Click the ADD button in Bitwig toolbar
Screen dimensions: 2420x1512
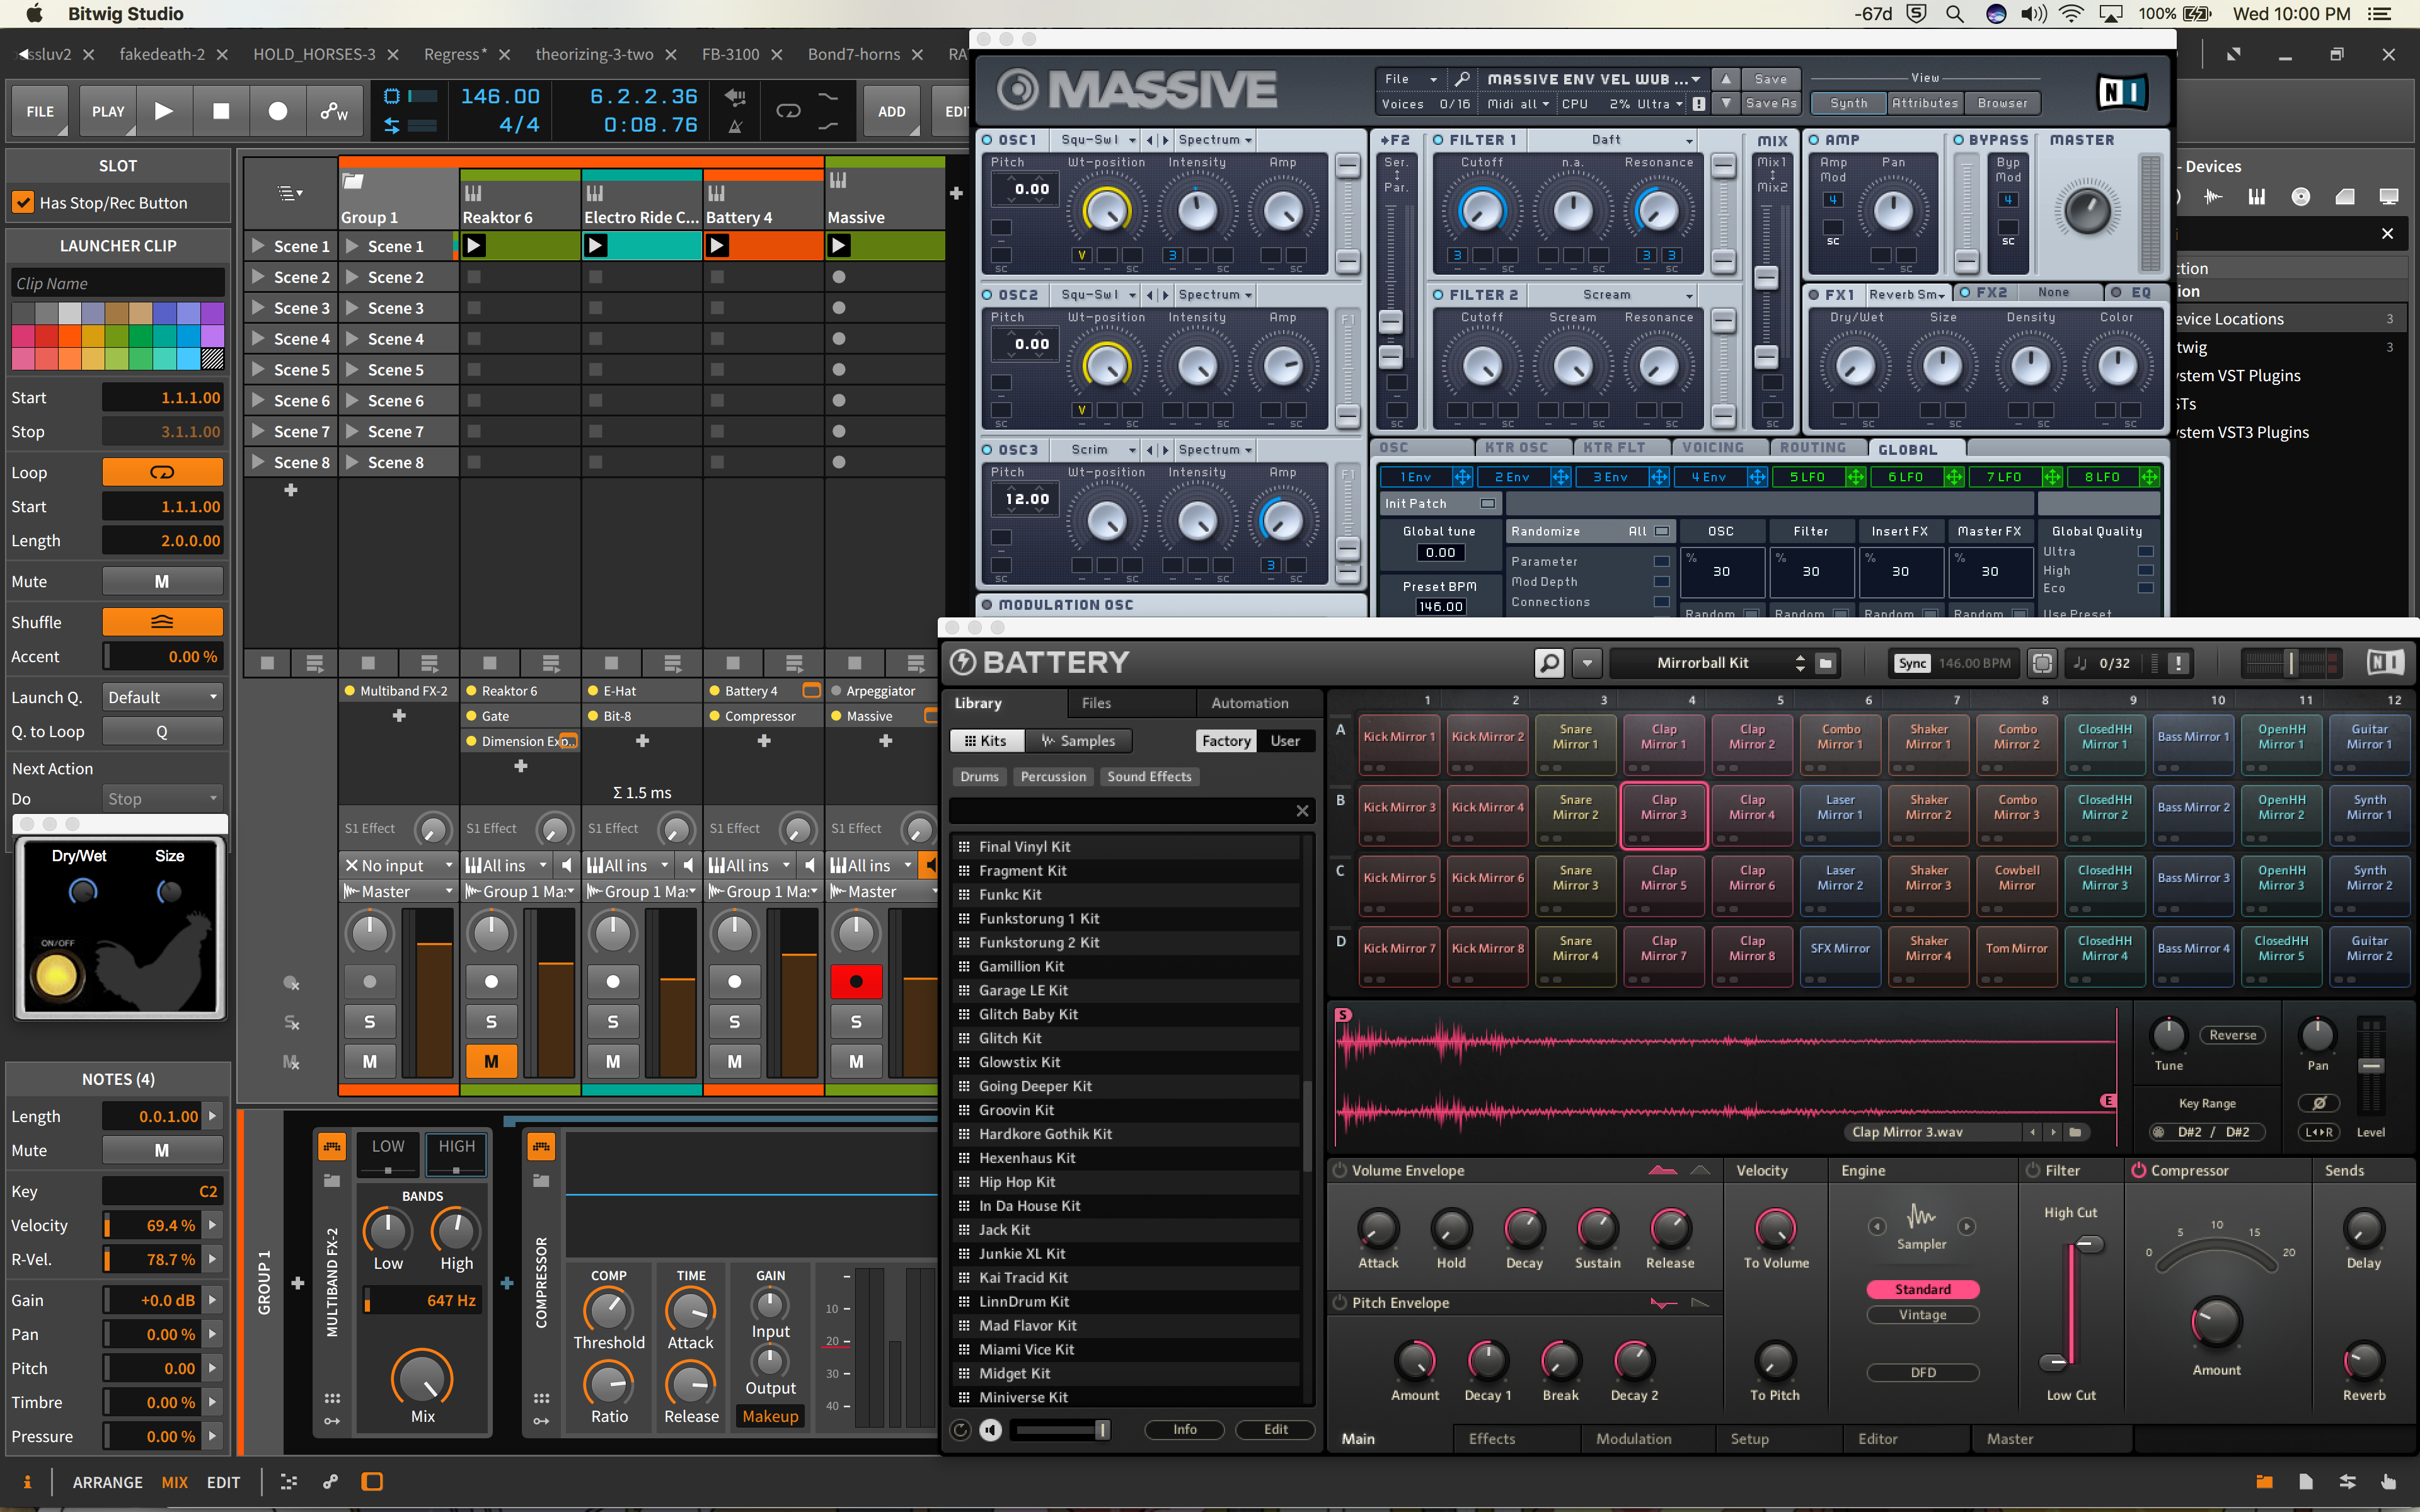891,112
